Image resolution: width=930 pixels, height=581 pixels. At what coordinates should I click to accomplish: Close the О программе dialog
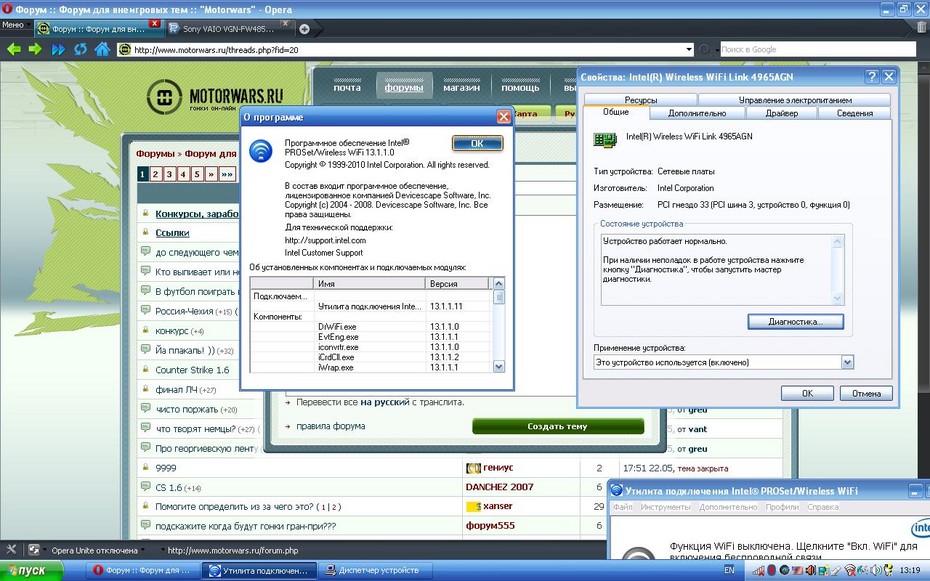tap(504, 117)
